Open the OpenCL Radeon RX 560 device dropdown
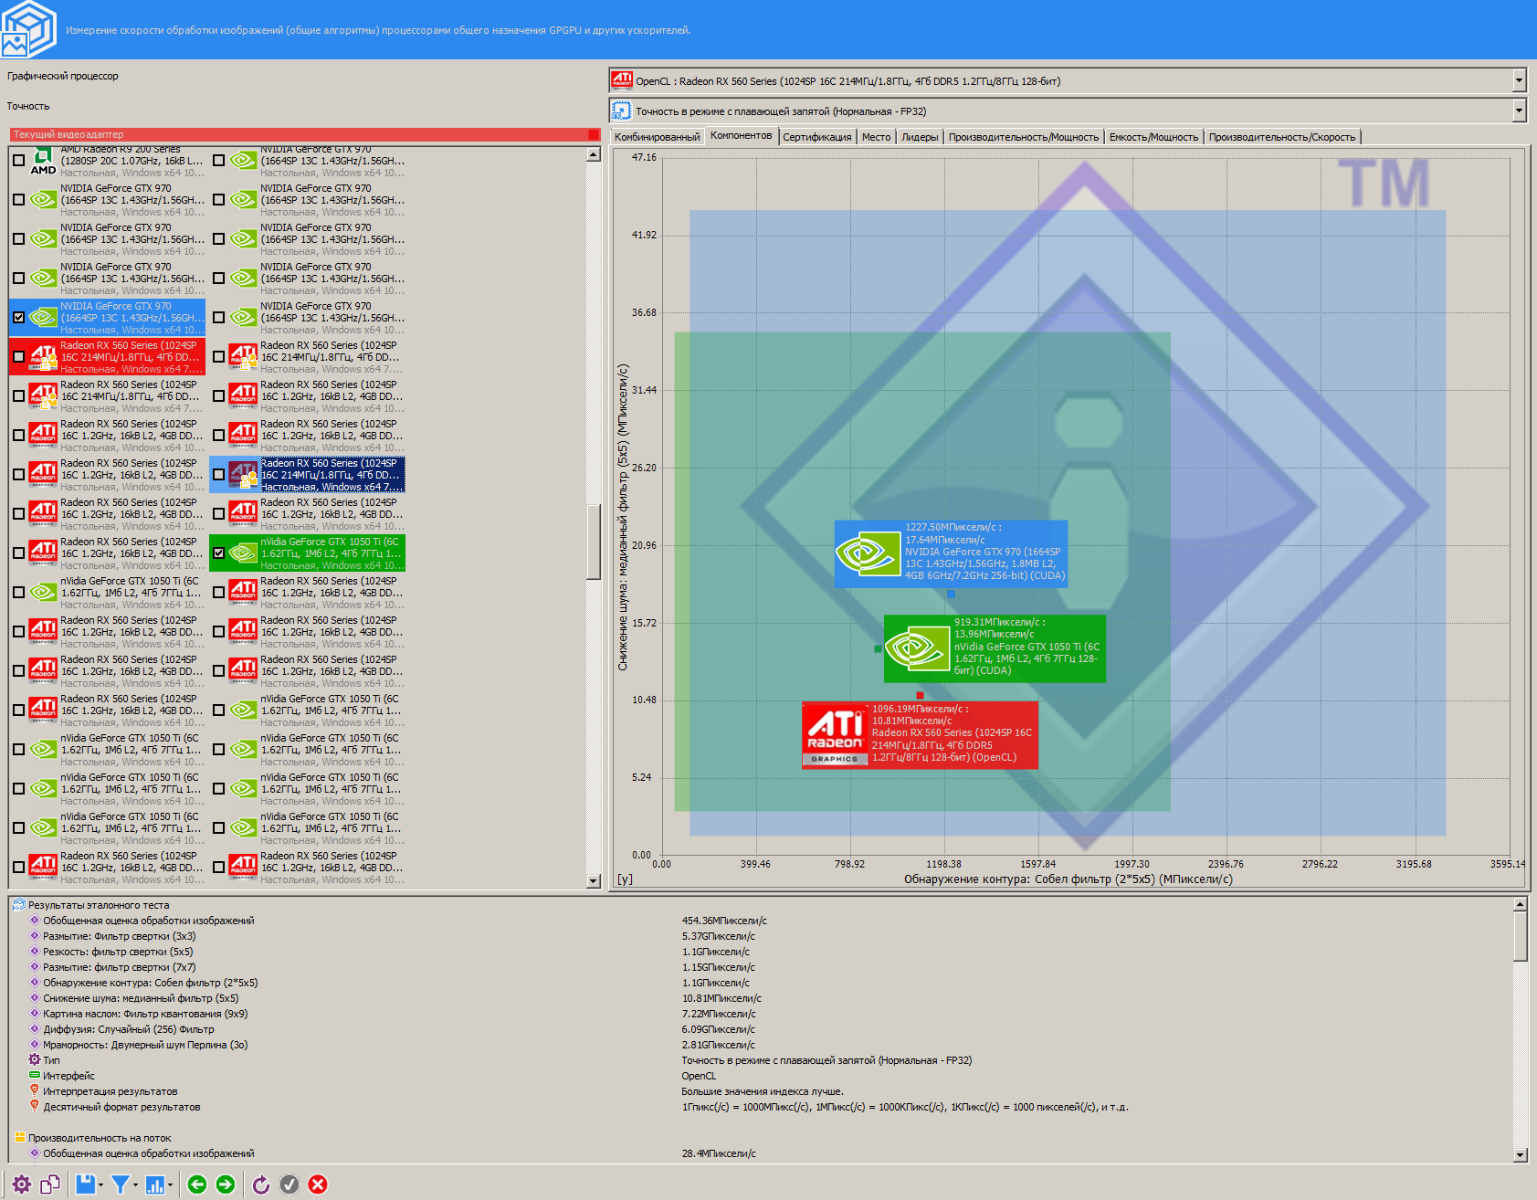 click(x=1518, y=81)
